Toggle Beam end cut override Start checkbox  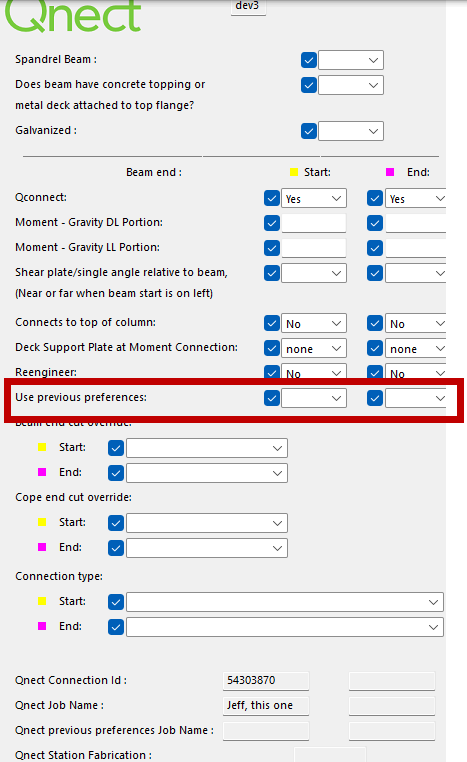[116, 448]
